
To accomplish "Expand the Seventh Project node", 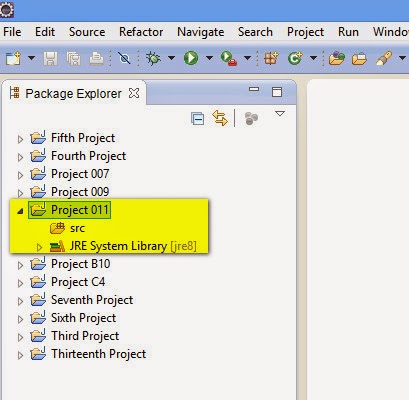I will coord(20,301).
